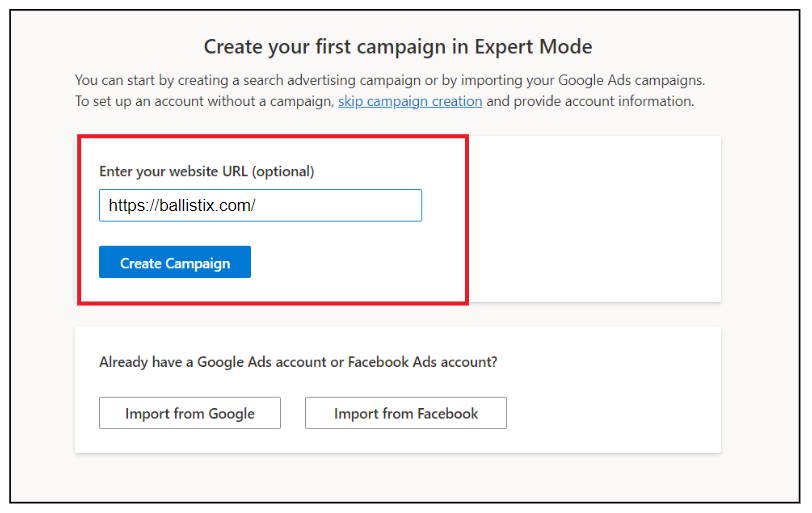The height and width of the screenshot is (513, 812).
Task: Place cursor in the ballistix.com URL text
Action: point(183,206)
